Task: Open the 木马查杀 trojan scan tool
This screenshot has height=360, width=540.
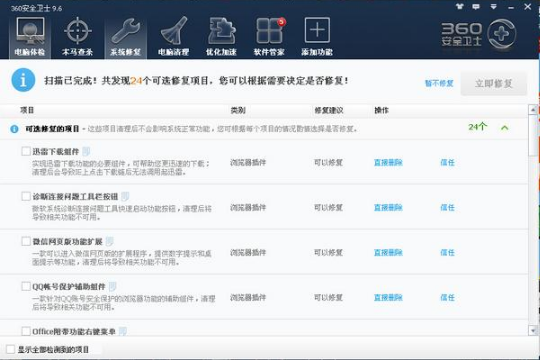Action: 77,37
